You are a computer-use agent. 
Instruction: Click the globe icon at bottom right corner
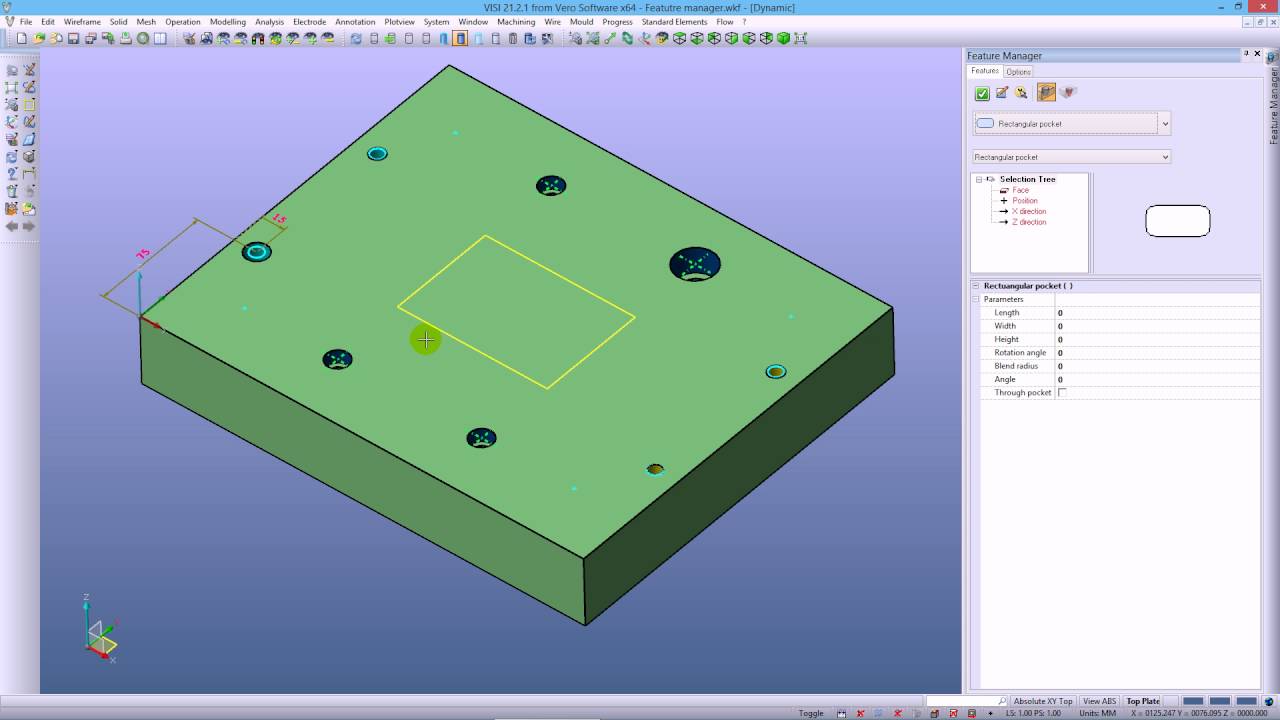pyautogui.click(x=1271, y=701)
